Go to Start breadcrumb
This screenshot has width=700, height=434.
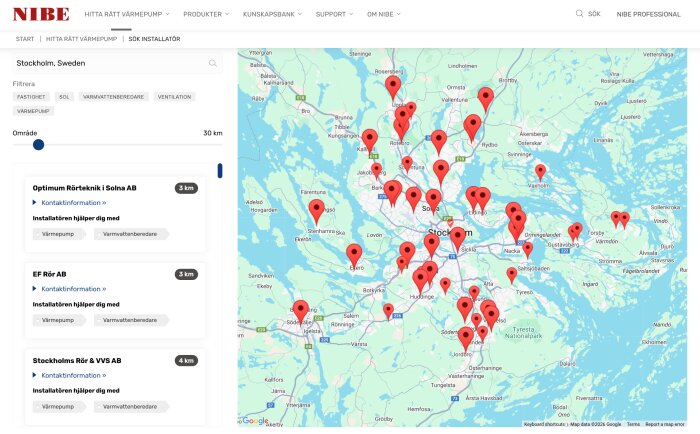coord(25,39)
